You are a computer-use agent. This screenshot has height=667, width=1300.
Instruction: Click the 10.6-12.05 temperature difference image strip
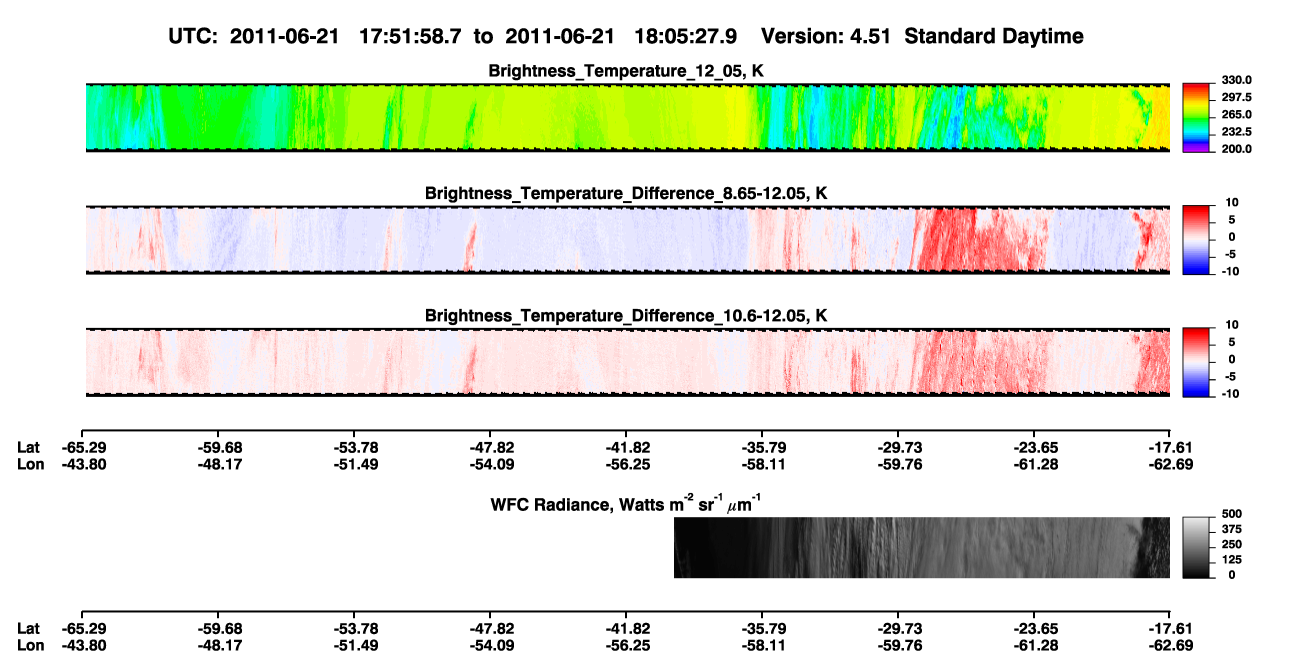pos(627,362)
